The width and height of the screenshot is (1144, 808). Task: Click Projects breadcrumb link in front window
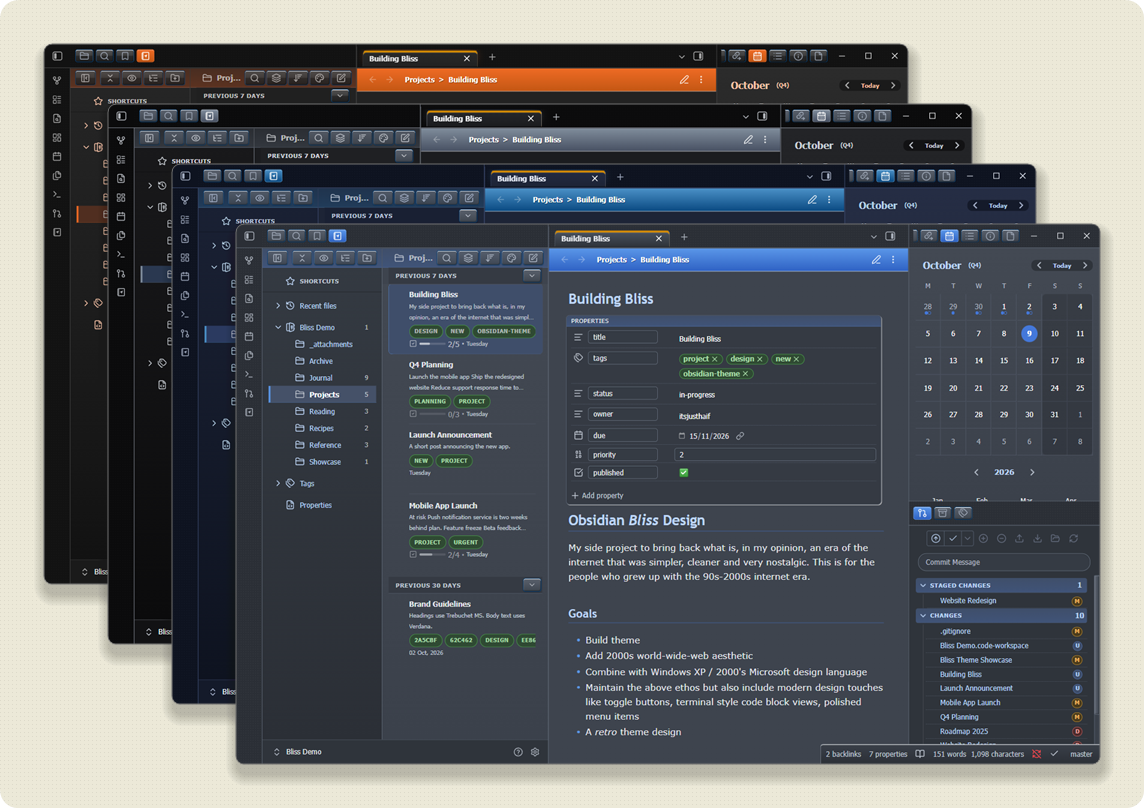coord(611,260)
